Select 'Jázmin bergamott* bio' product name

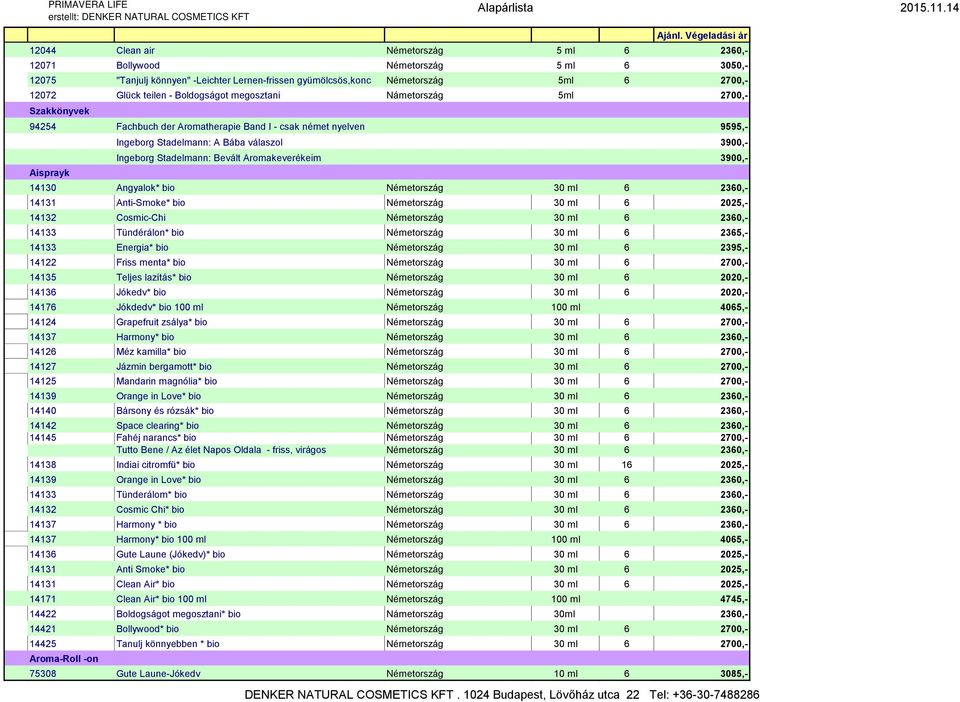point(164,367)
